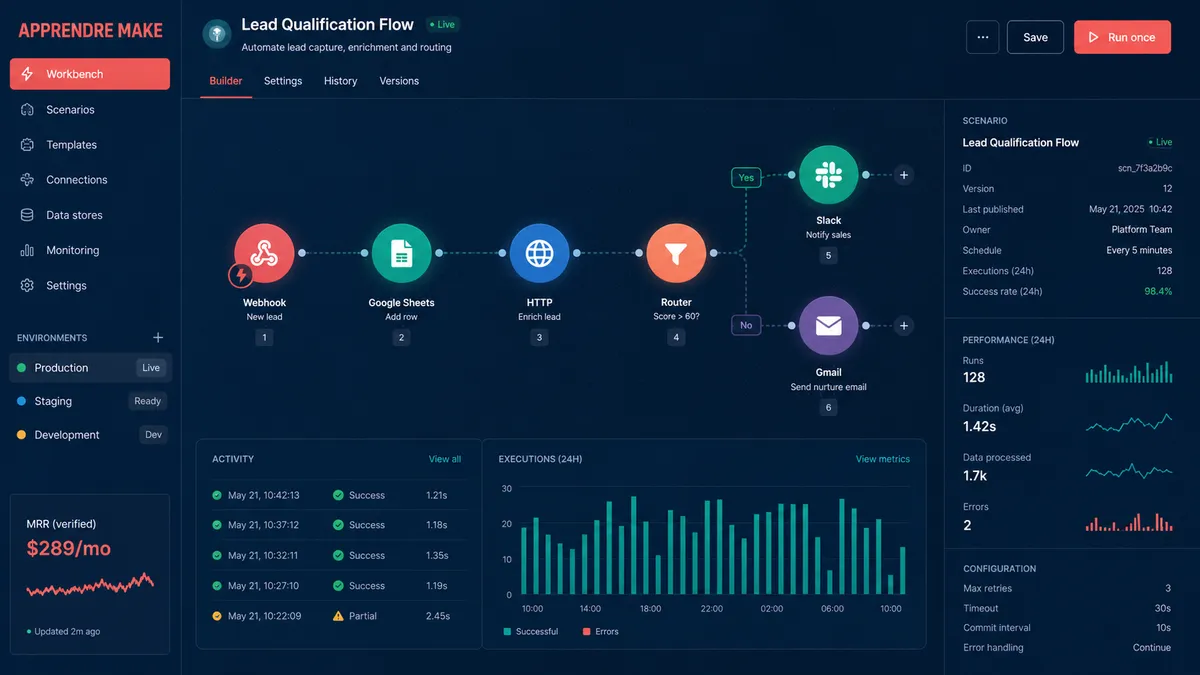Screen dimensions: 1200x675
Task: Click the Dev badge on Development
Action: [x=153, y=435]
